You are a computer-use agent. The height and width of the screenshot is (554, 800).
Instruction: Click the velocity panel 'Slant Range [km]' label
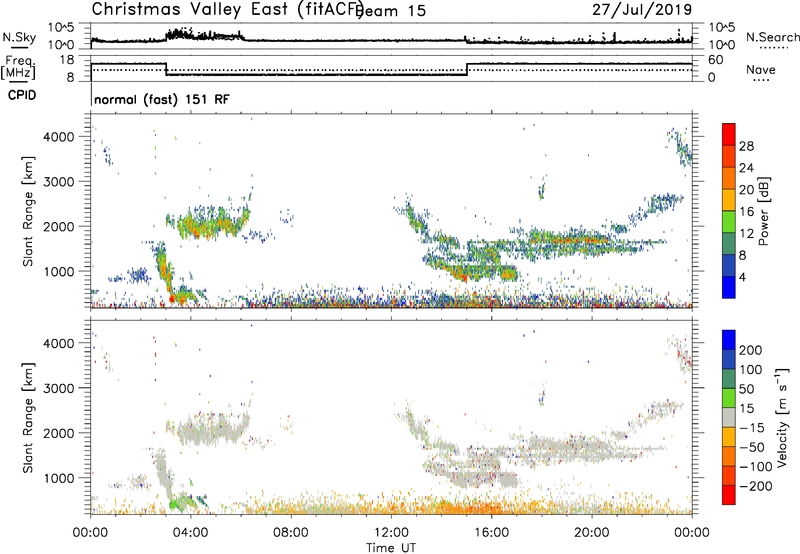tap(28, 417)
